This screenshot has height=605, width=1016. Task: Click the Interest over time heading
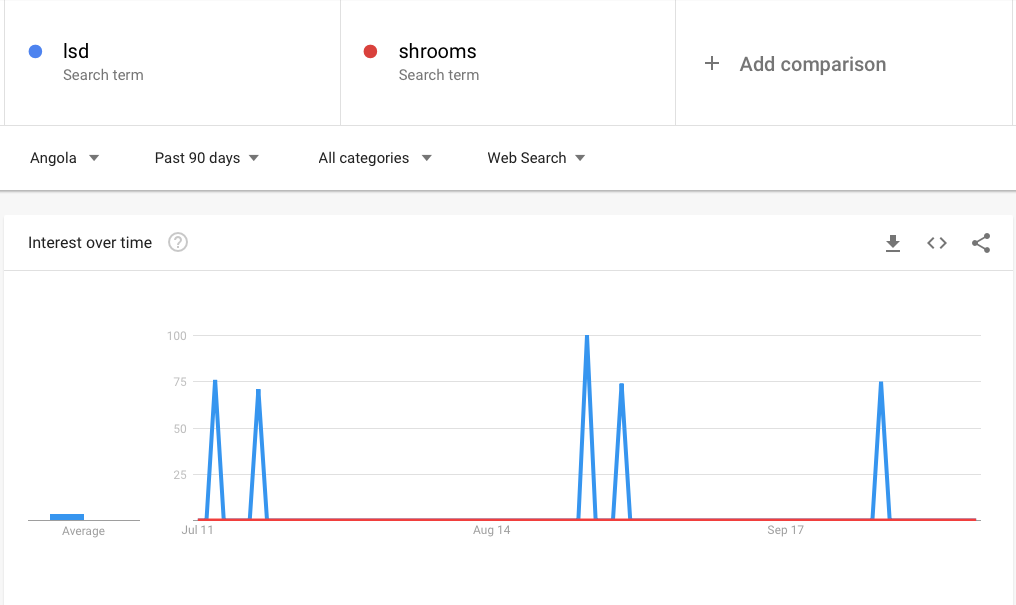pyautogui.click(x=90, y=242)
